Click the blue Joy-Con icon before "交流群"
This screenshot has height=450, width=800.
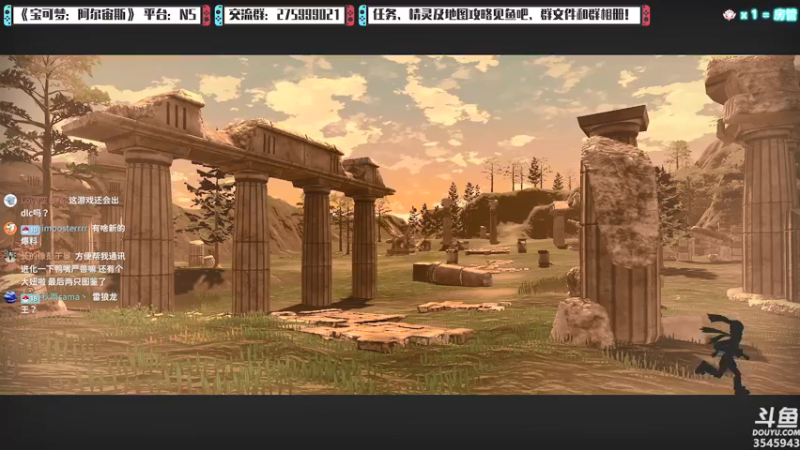click(218, 15)
